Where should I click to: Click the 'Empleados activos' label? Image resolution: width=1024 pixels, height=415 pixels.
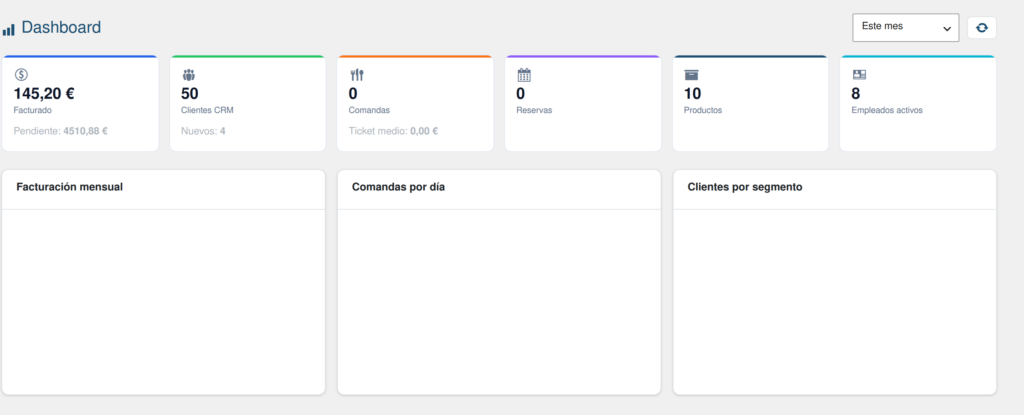click(x=887, y=110)
